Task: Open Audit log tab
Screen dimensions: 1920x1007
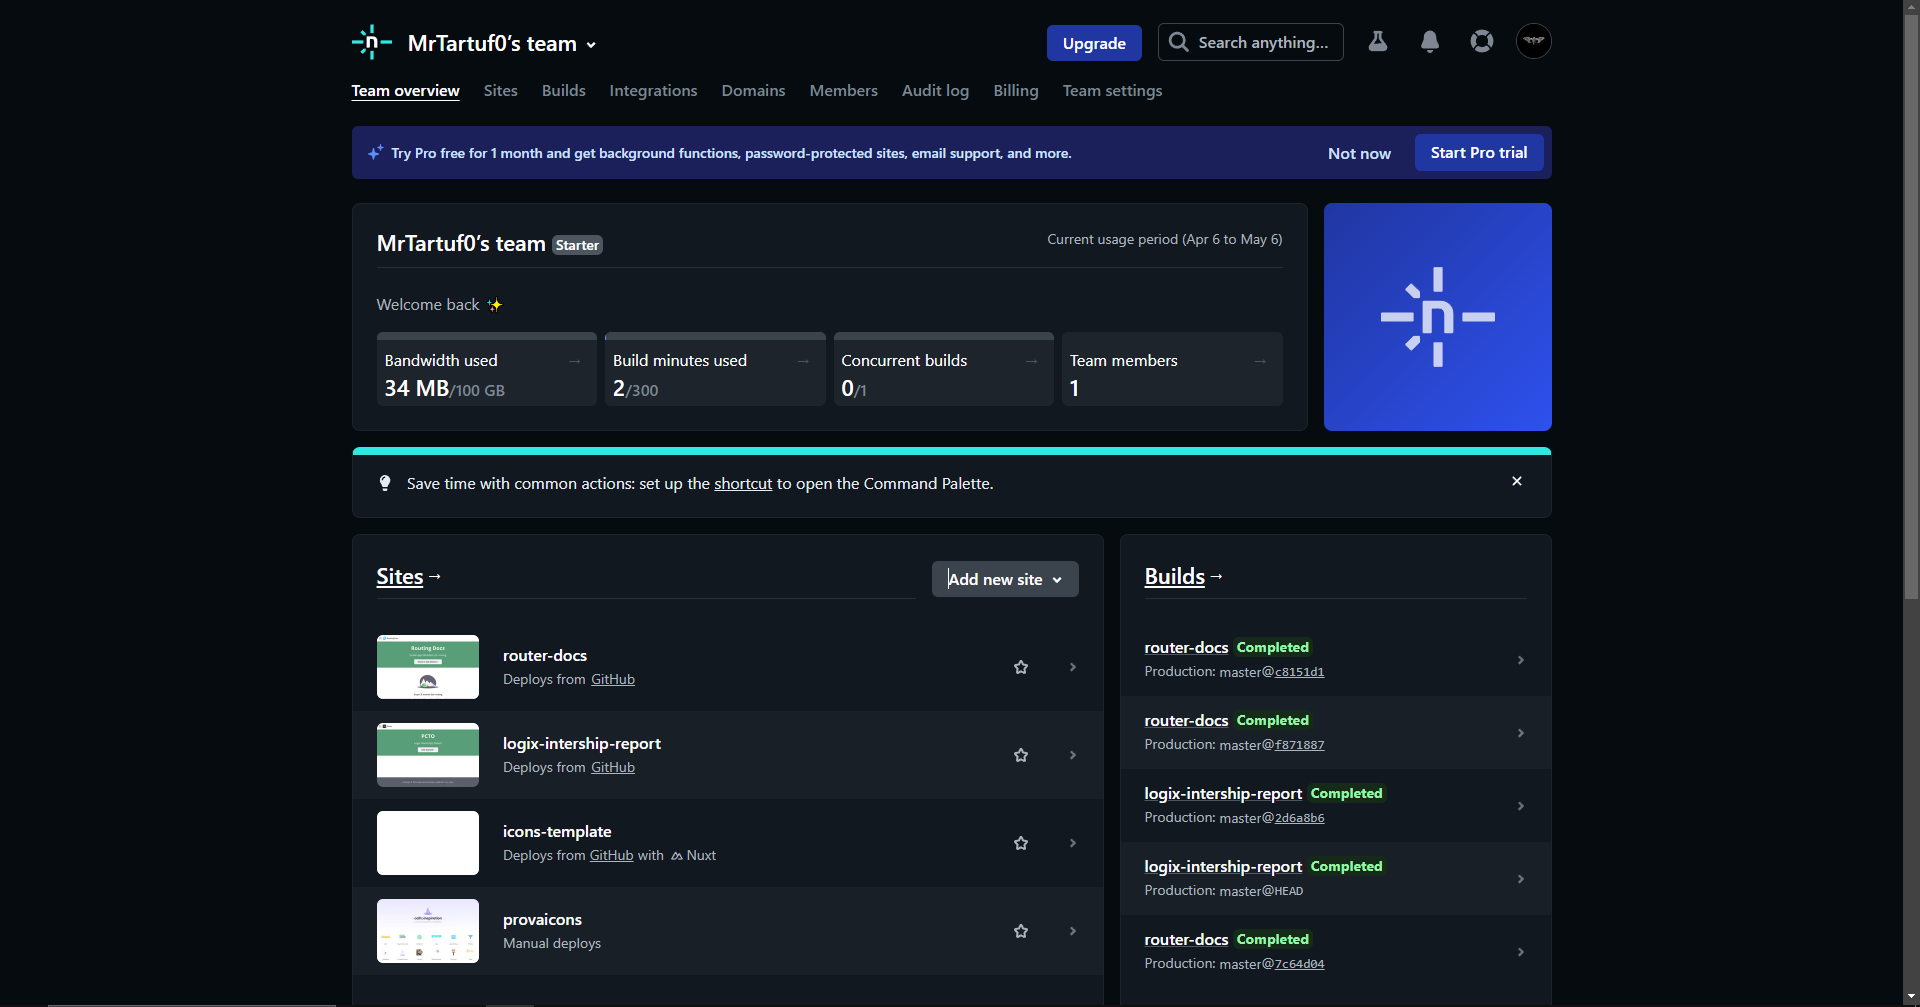Action: tap(936, 91)
